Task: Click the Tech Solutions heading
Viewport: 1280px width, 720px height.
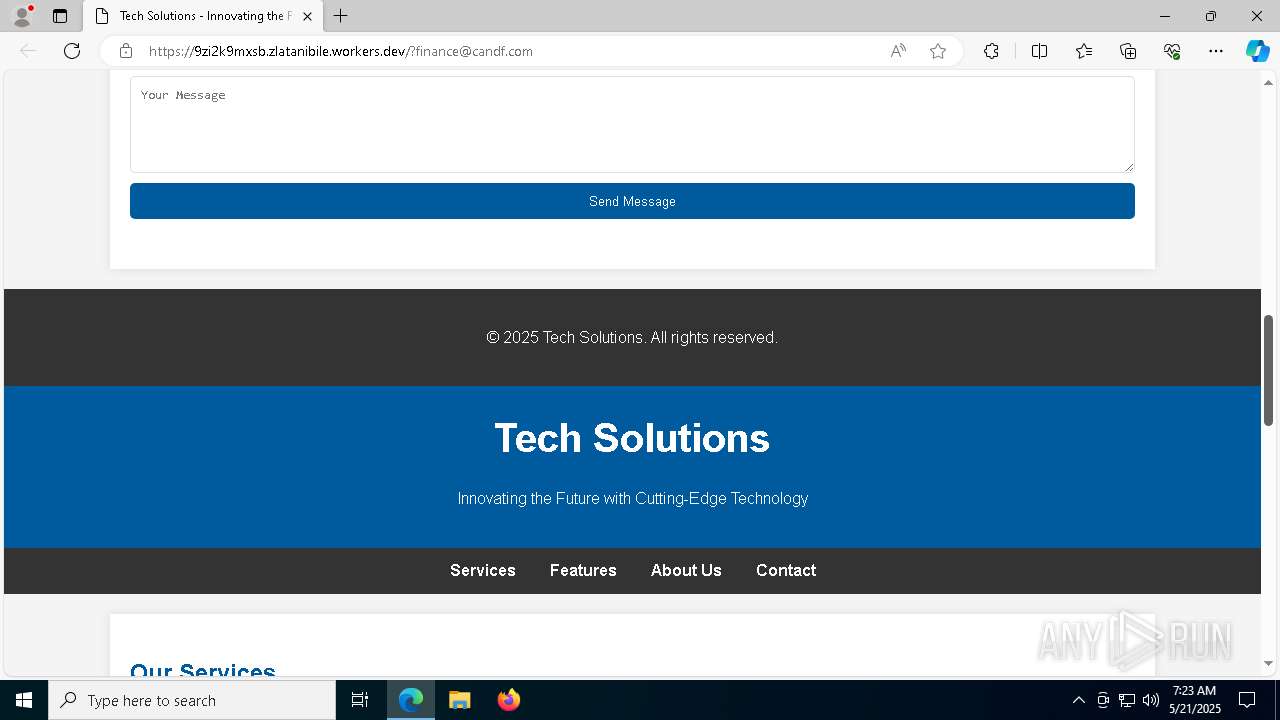Action: 632,438
